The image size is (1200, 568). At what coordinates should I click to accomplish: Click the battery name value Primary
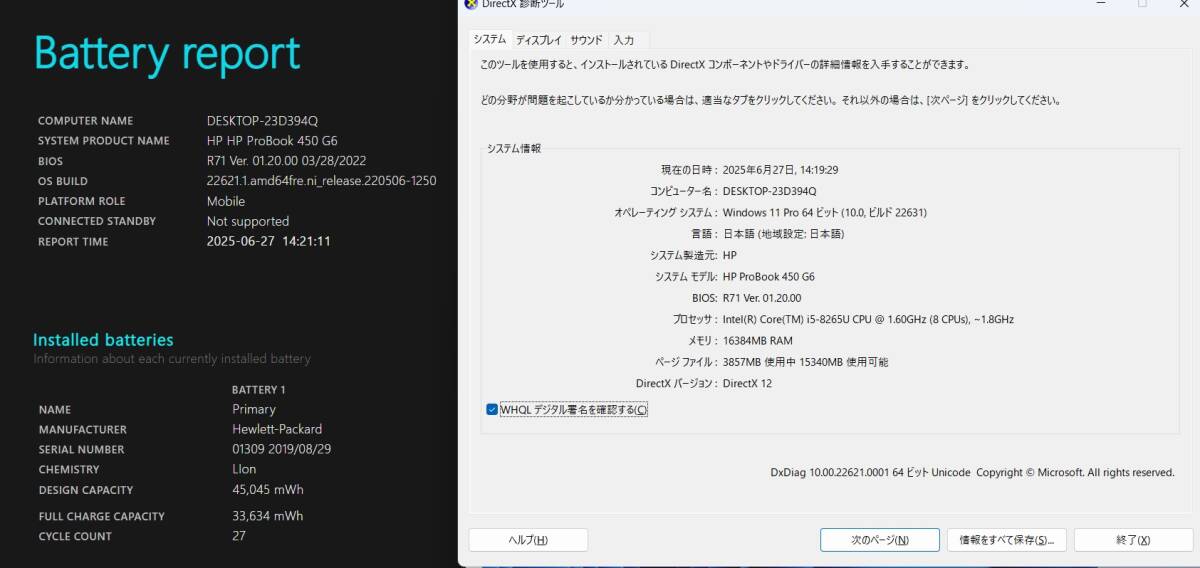click(254, 409)
